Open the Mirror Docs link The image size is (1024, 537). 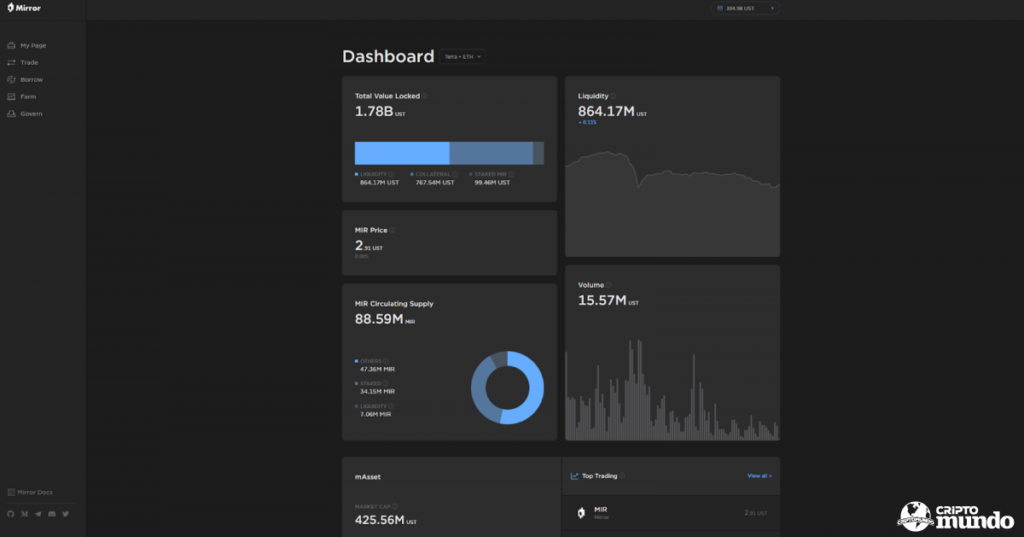click(36, 492)
